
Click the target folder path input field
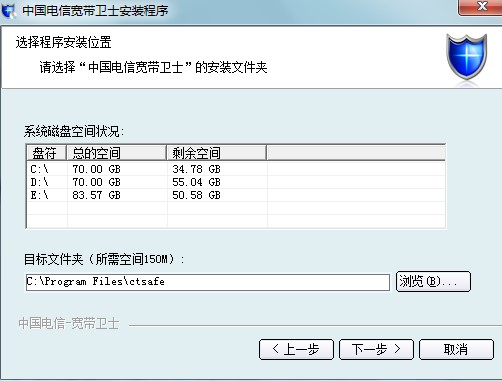208,282
